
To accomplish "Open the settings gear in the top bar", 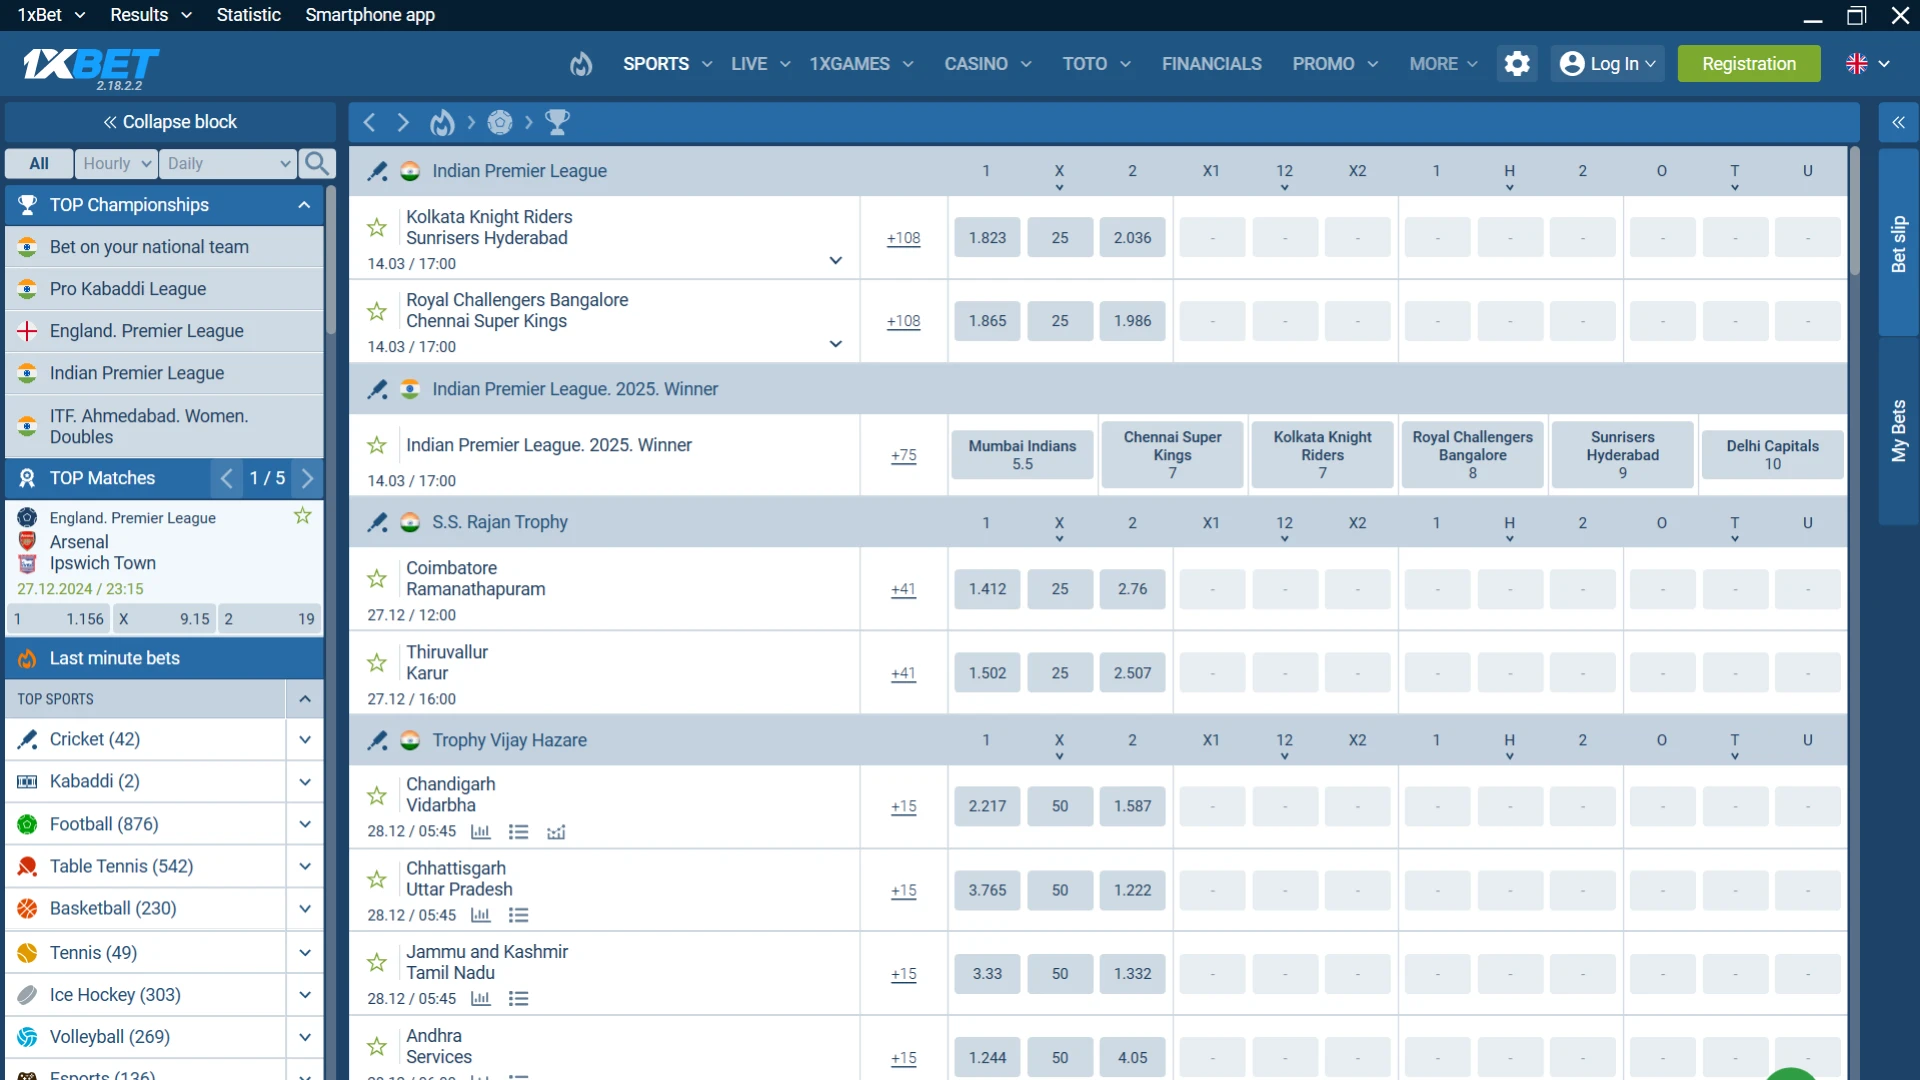I will [1517, 63].
